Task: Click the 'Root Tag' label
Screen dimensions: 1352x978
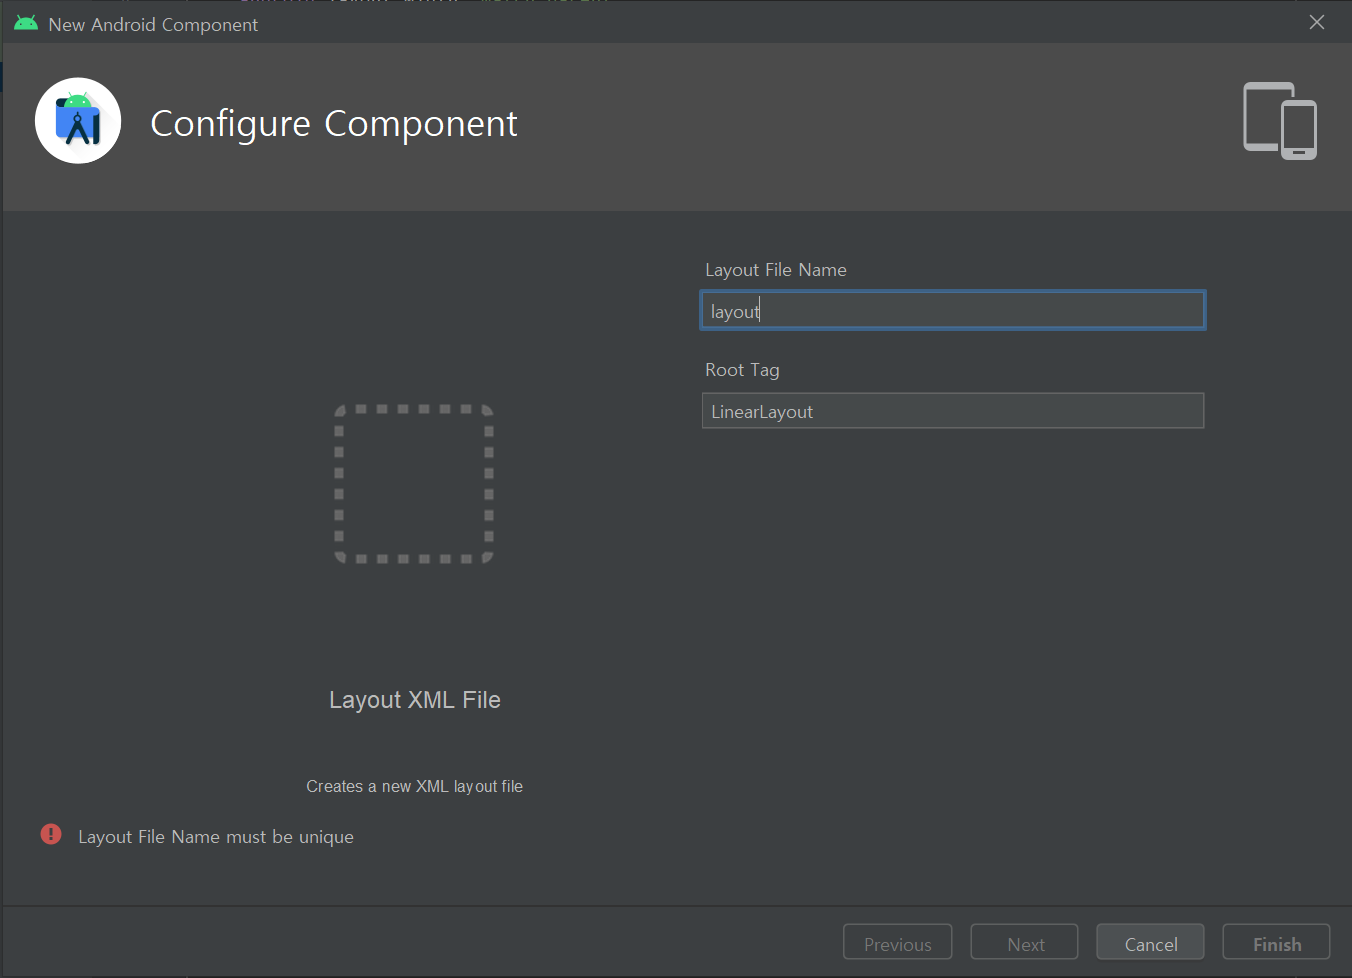Action: [742, 370]
